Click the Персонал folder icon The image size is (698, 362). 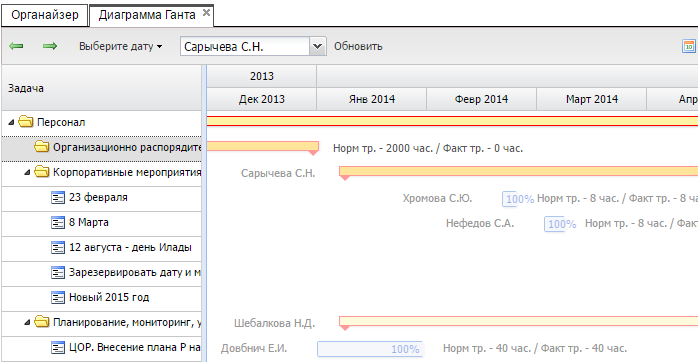[26, 122]
